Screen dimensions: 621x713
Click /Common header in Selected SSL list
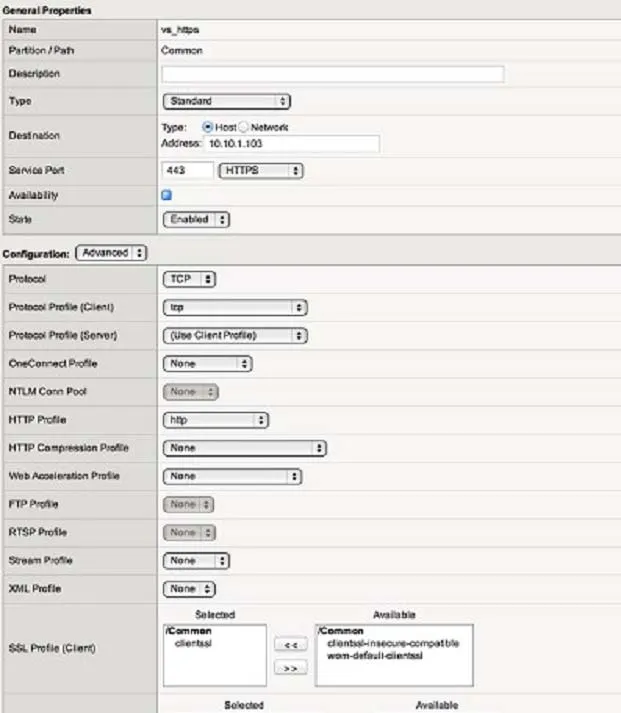(189, 631)
